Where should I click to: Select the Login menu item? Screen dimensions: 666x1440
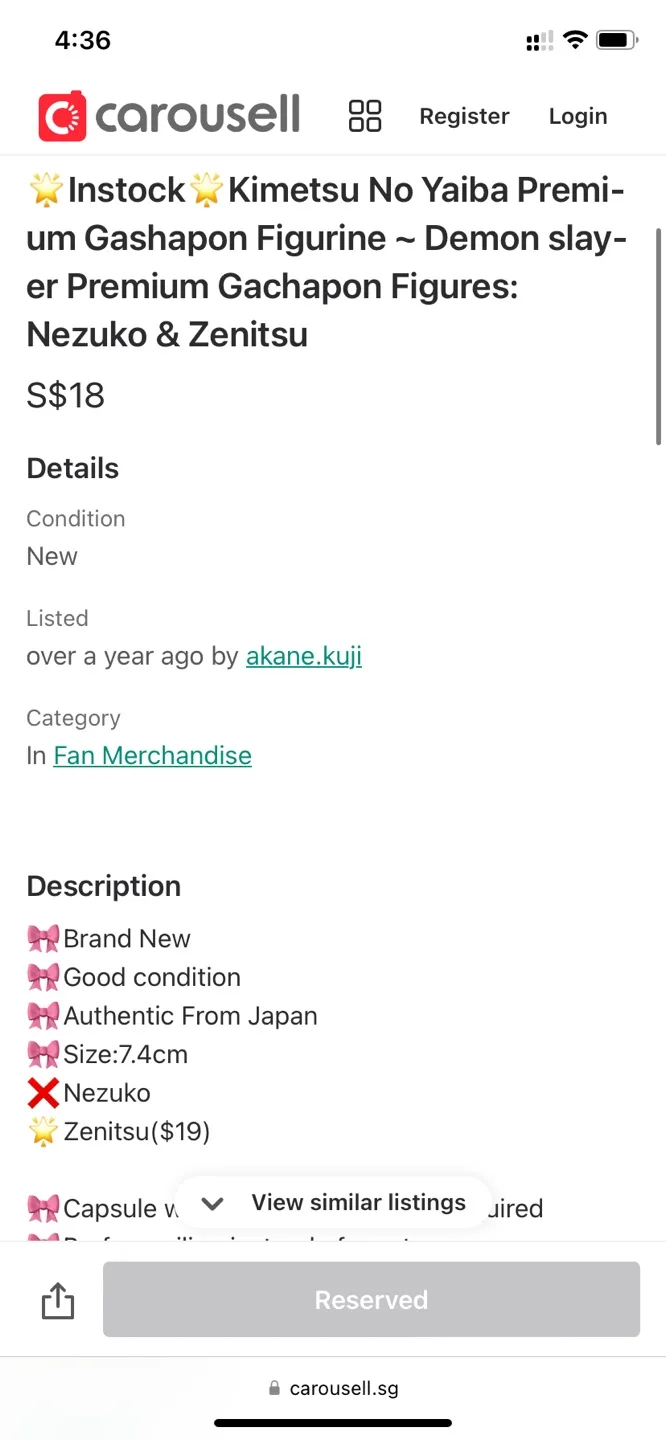578,115
